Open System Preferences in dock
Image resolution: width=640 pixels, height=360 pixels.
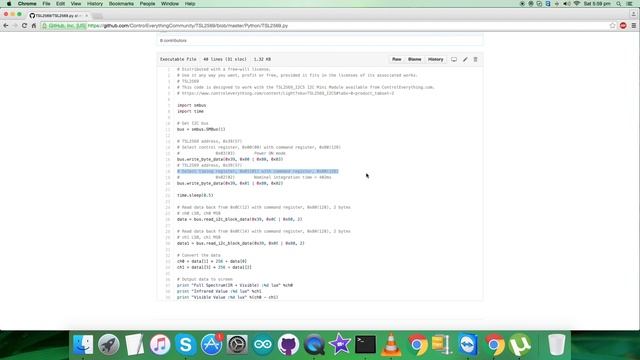[237, 344]
